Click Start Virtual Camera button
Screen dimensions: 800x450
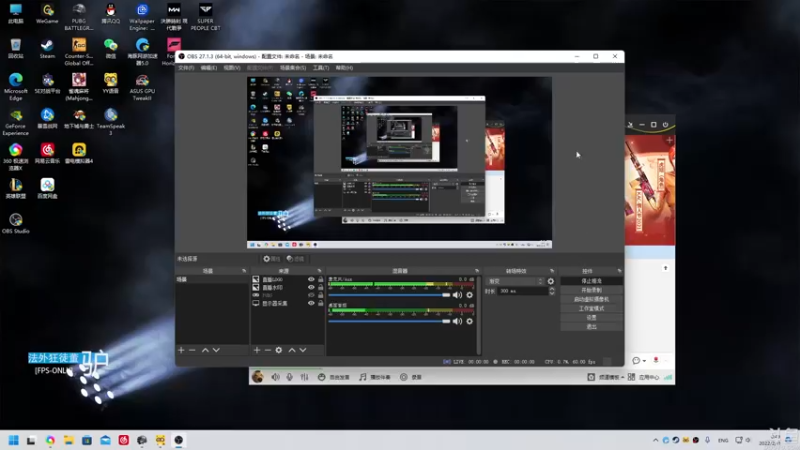click(591, 299)
